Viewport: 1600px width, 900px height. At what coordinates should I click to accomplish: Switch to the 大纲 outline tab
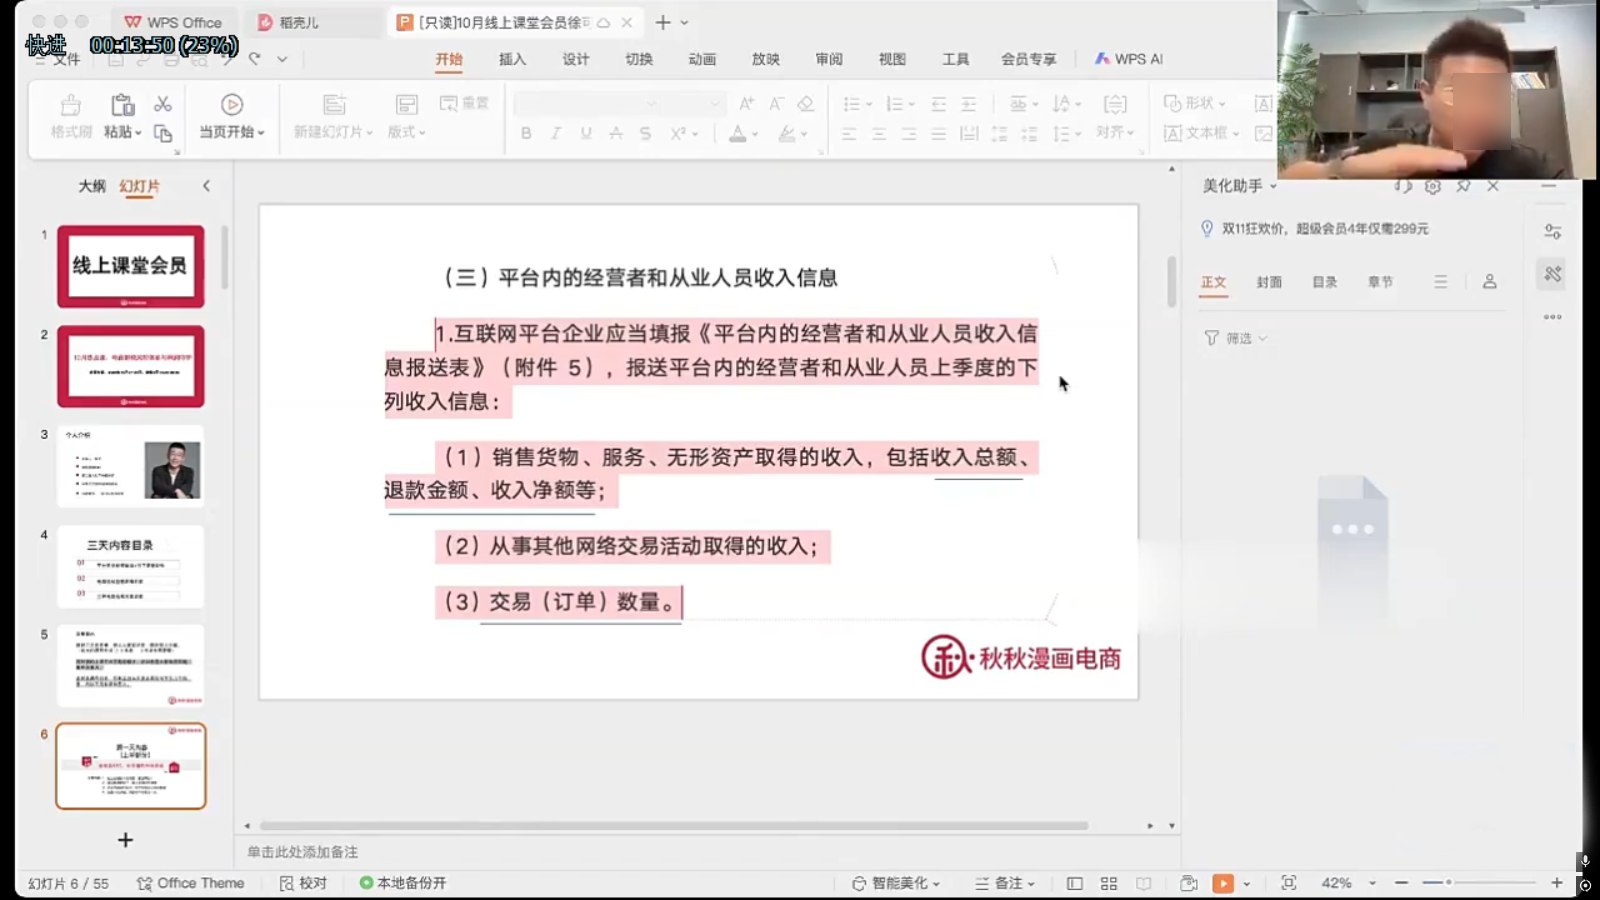coord(92,186)
